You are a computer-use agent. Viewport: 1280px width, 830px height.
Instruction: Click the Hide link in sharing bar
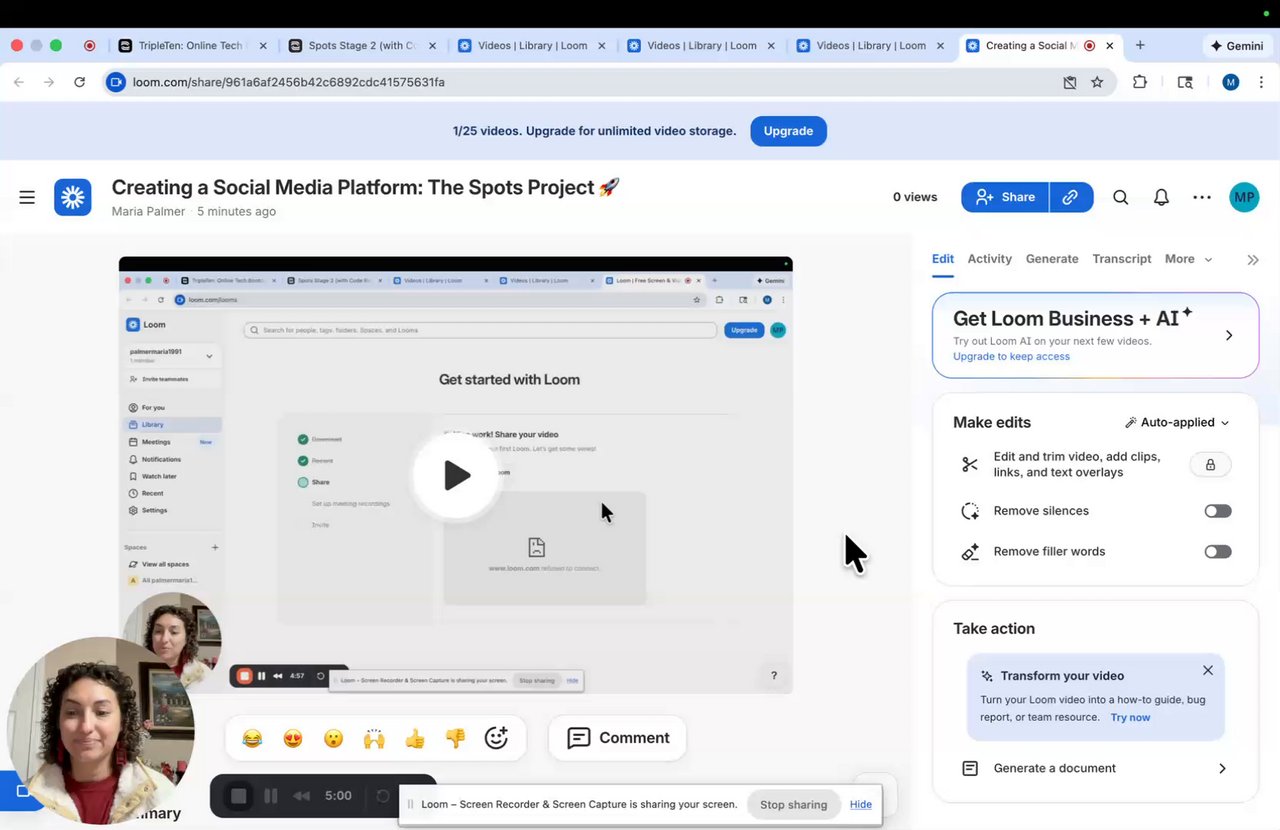(861, 804)
